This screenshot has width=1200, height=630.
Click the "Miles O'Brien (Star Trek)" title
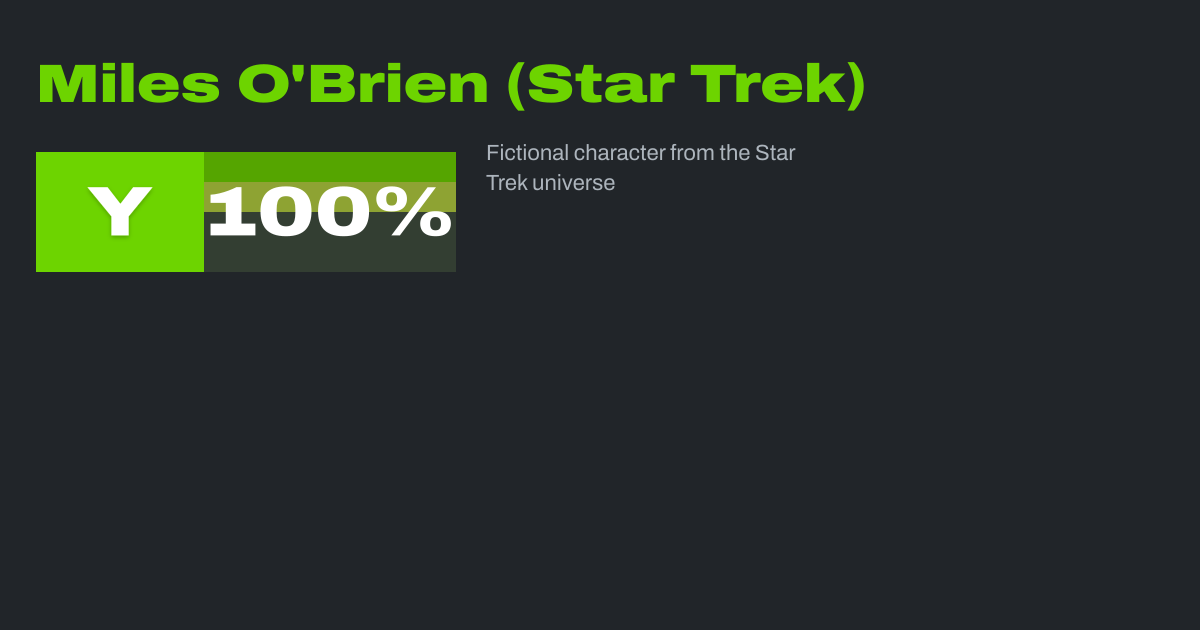tap(451, 85)
